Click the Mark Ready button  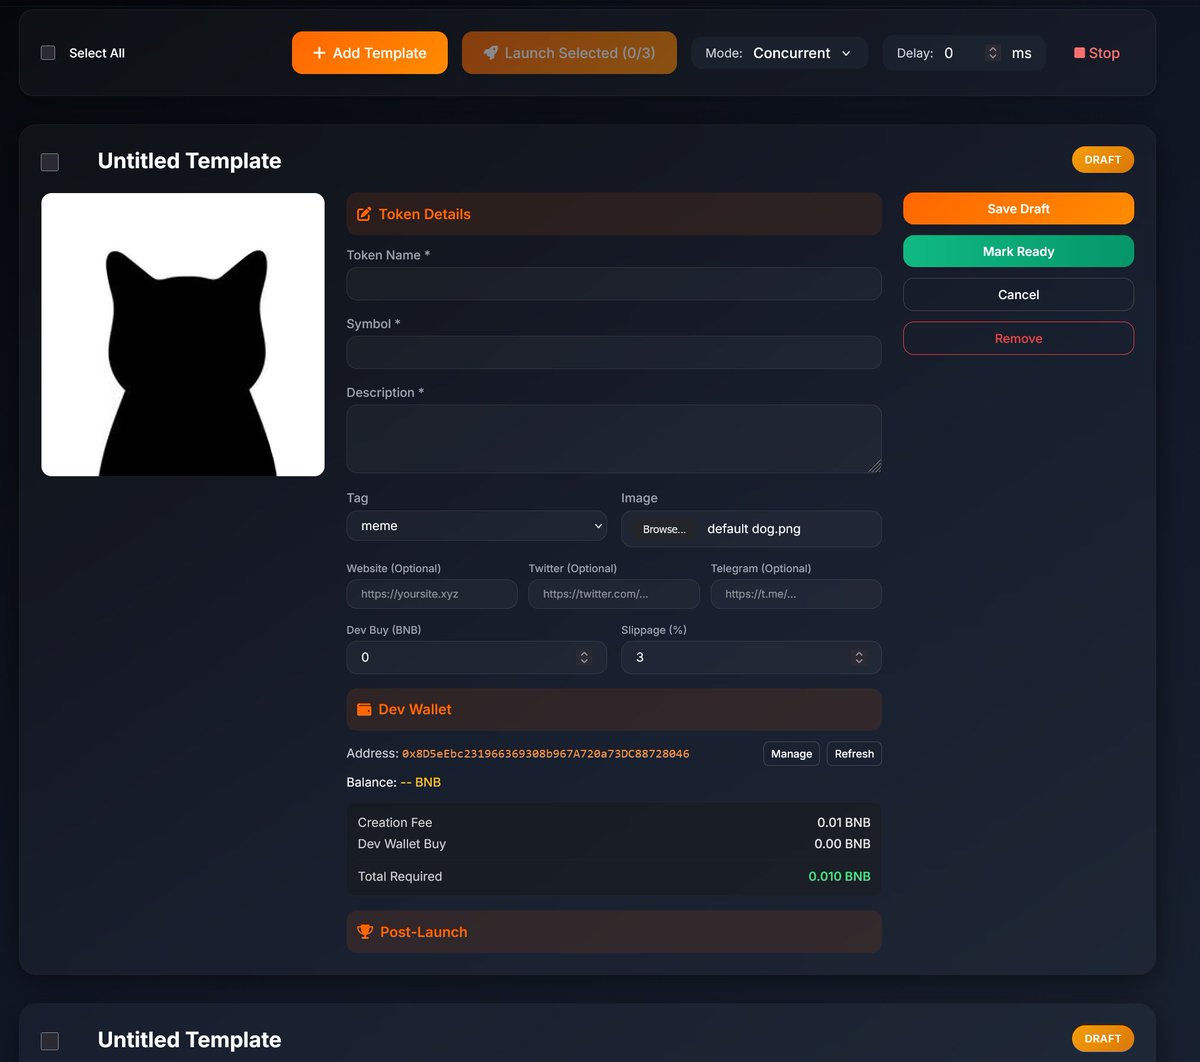(x=1017, y=251)
